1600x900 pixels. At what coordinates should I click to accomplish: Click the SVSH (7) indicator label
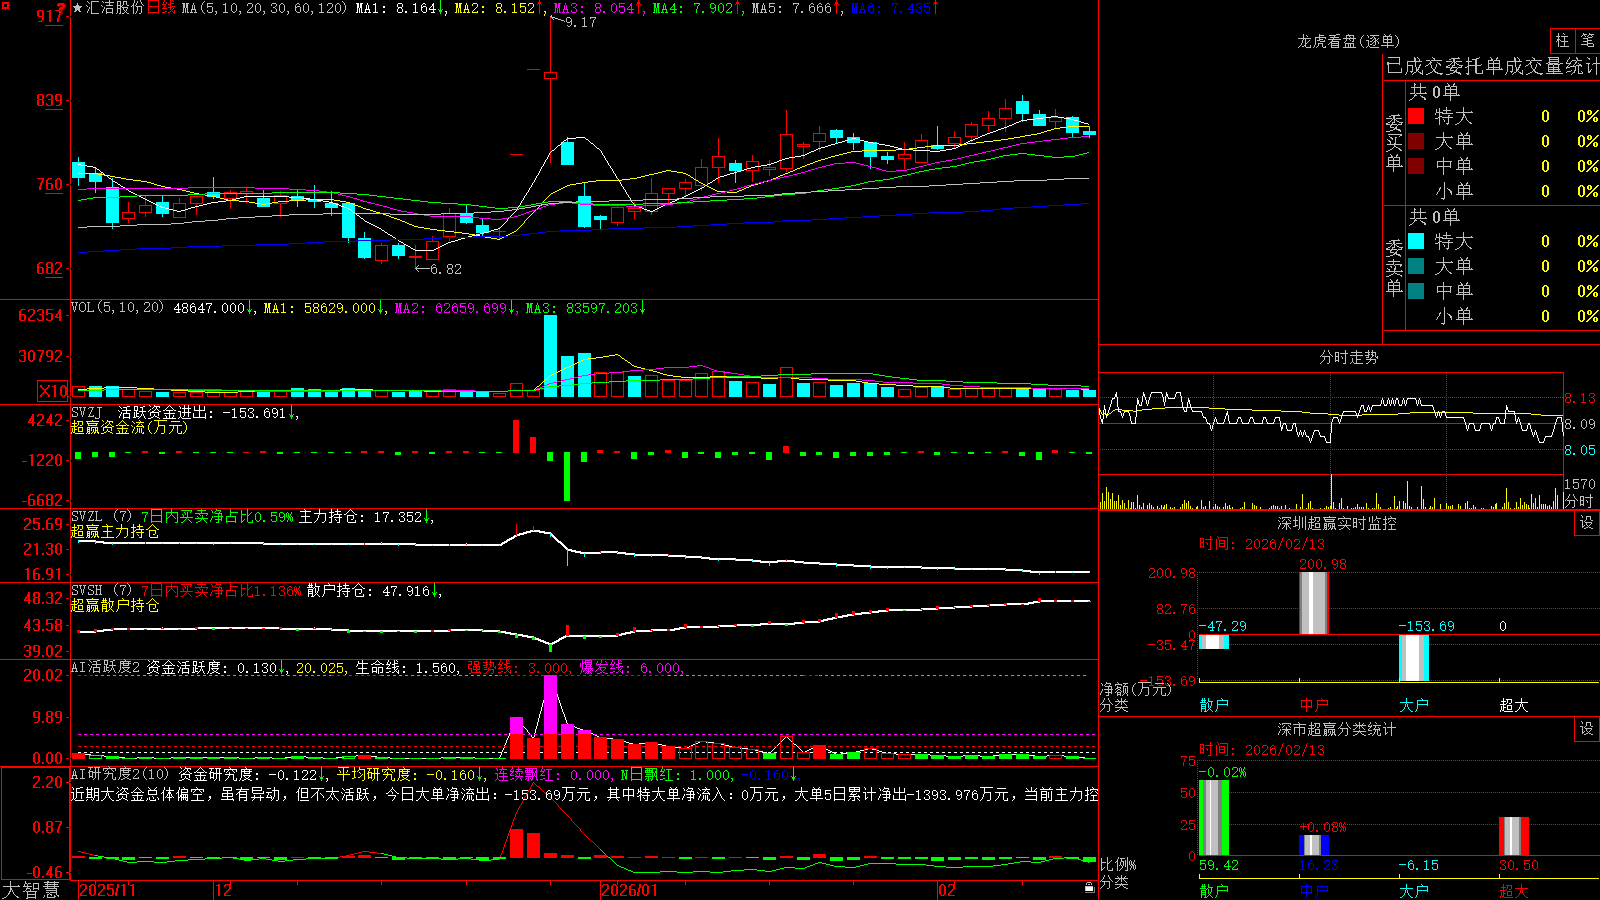(x=101, y=591)
